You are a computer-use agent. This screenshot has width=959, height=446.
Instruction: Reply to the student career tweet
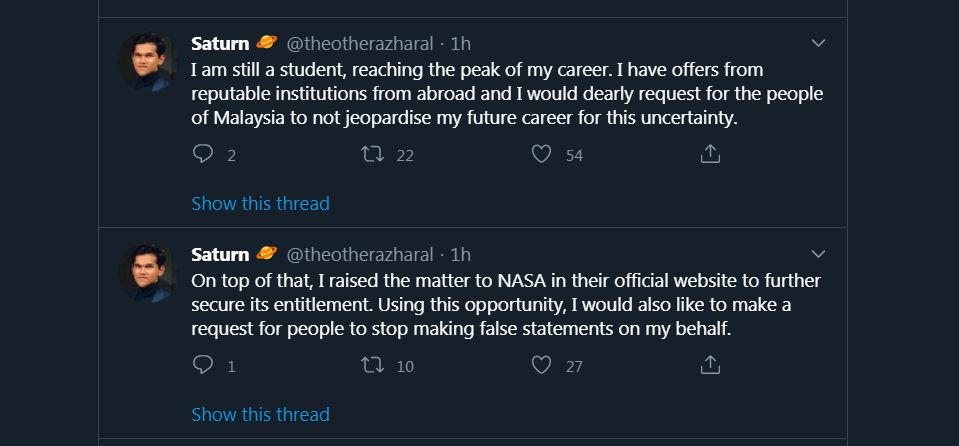203,154
